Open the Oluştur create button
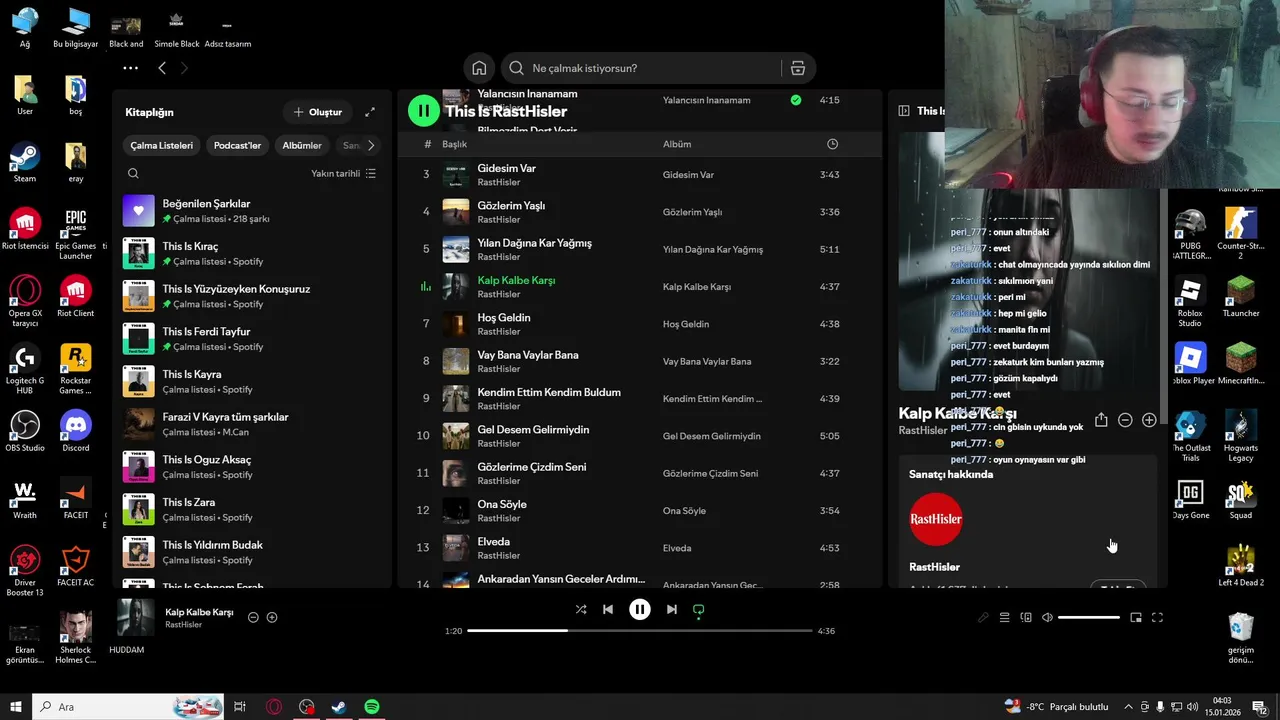This screenshot has width=1280, height=720. (318, 112)
